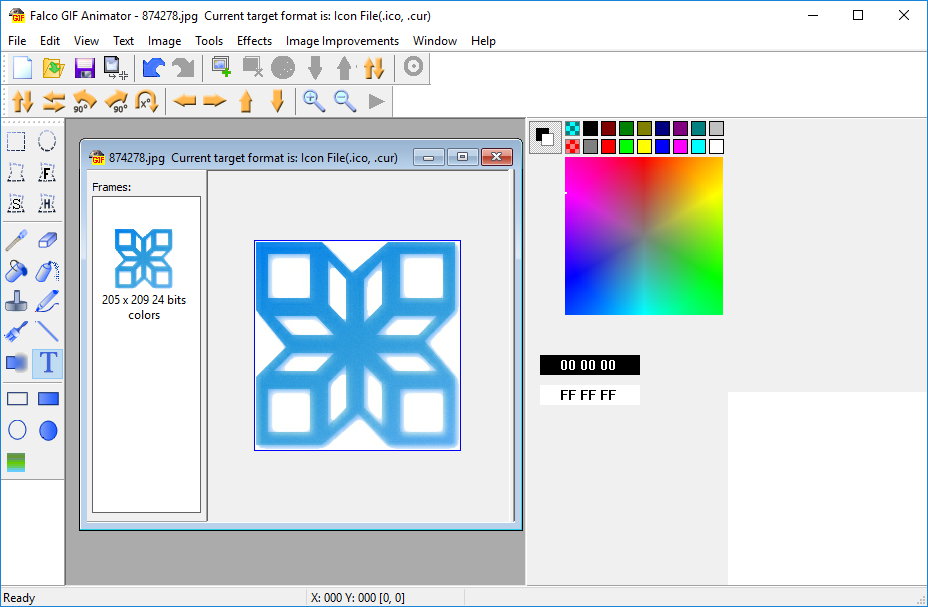Click the Add Frame toolbar icon
This screenshot has height=607, width=928.
click(x=221, y=68)
